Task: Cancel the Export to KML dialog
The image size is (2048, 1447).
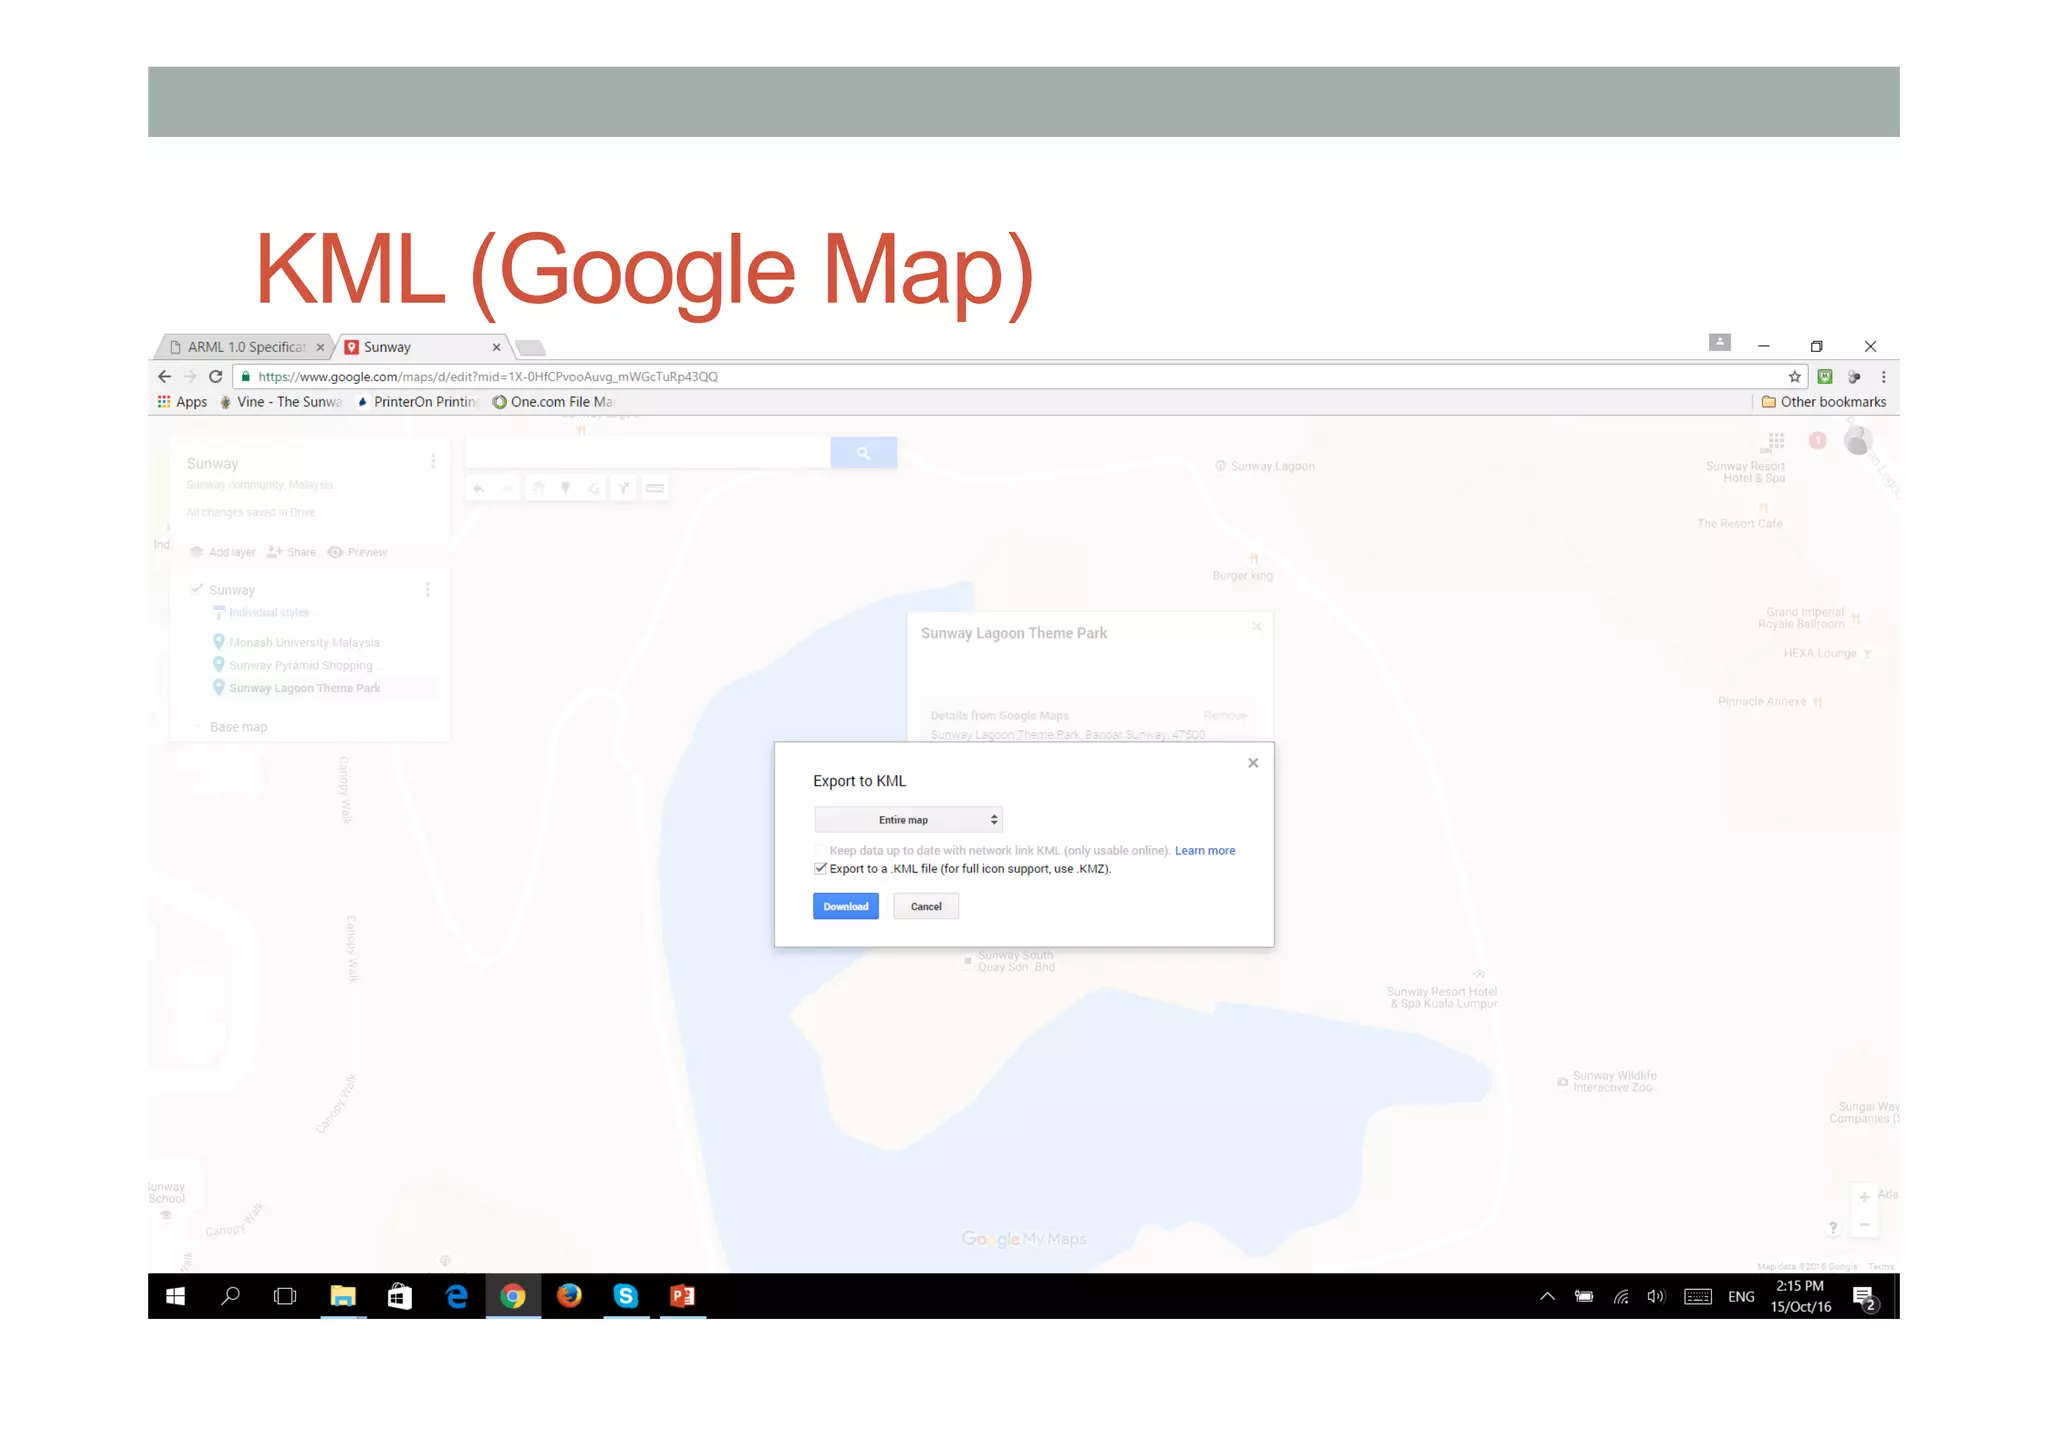Action: (926, 906)
